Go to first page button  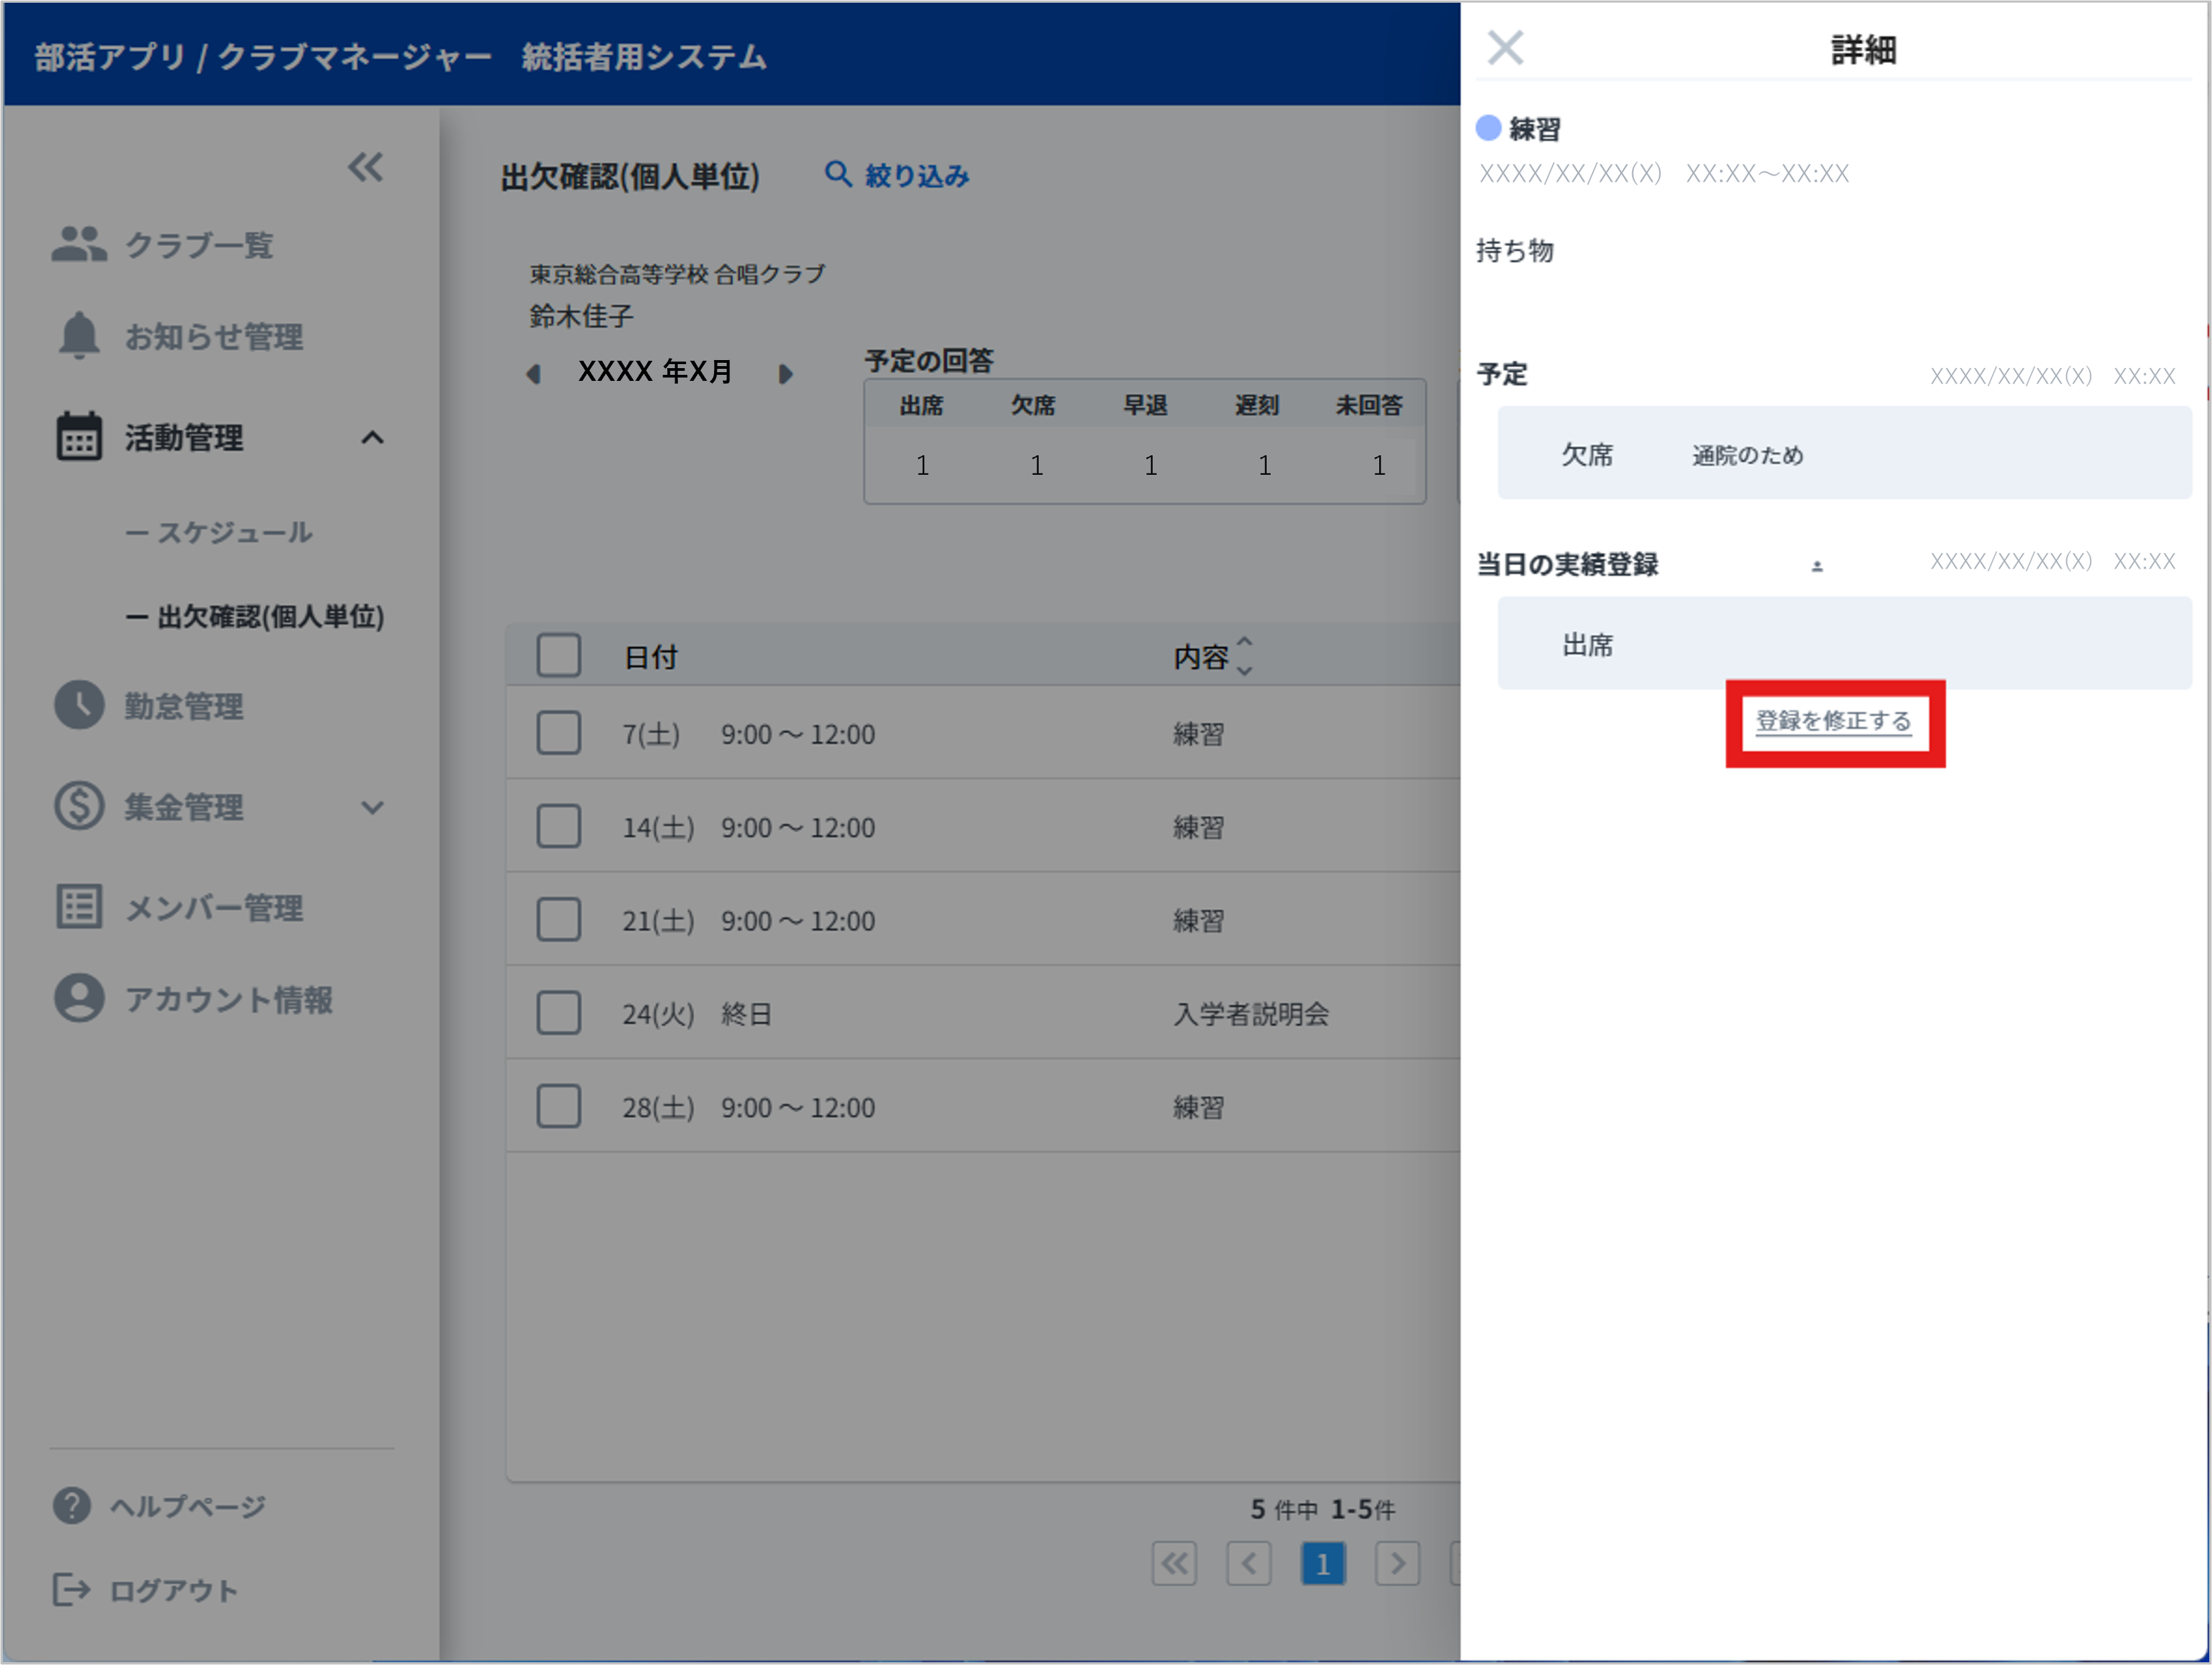1174,1563
